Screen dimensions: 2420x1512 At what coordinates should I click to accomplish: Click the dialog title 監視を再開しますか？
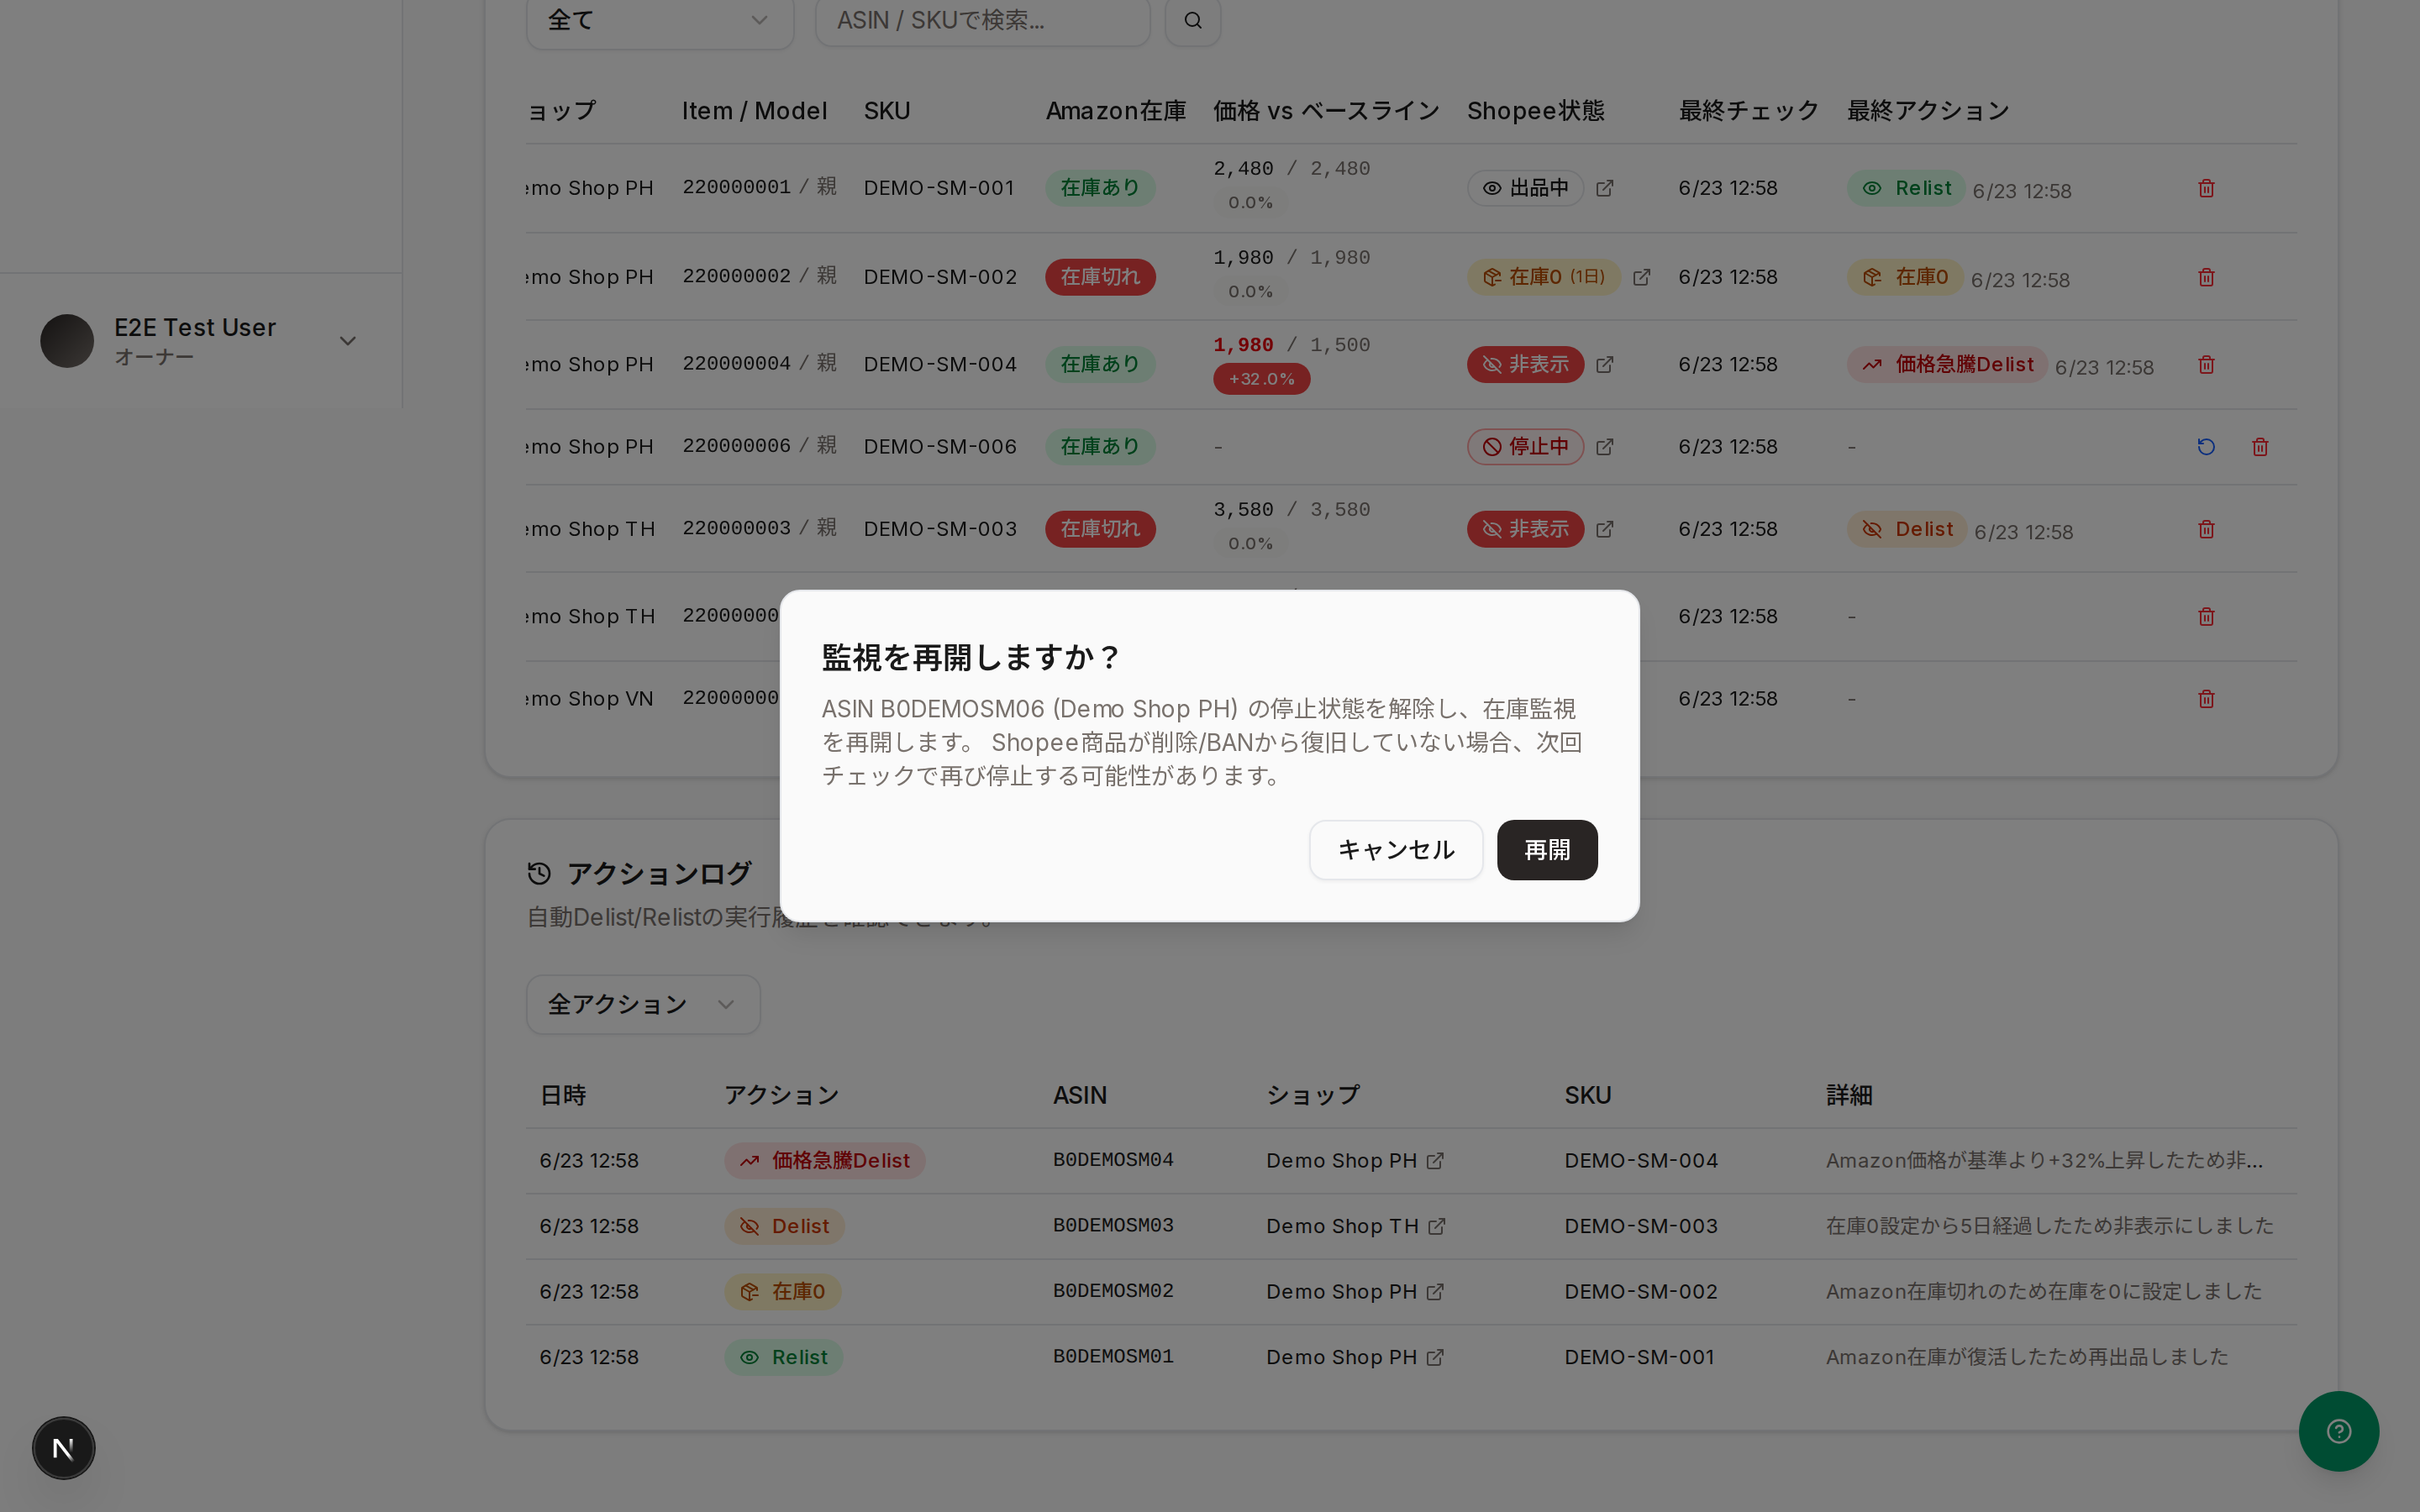(971, 658)
